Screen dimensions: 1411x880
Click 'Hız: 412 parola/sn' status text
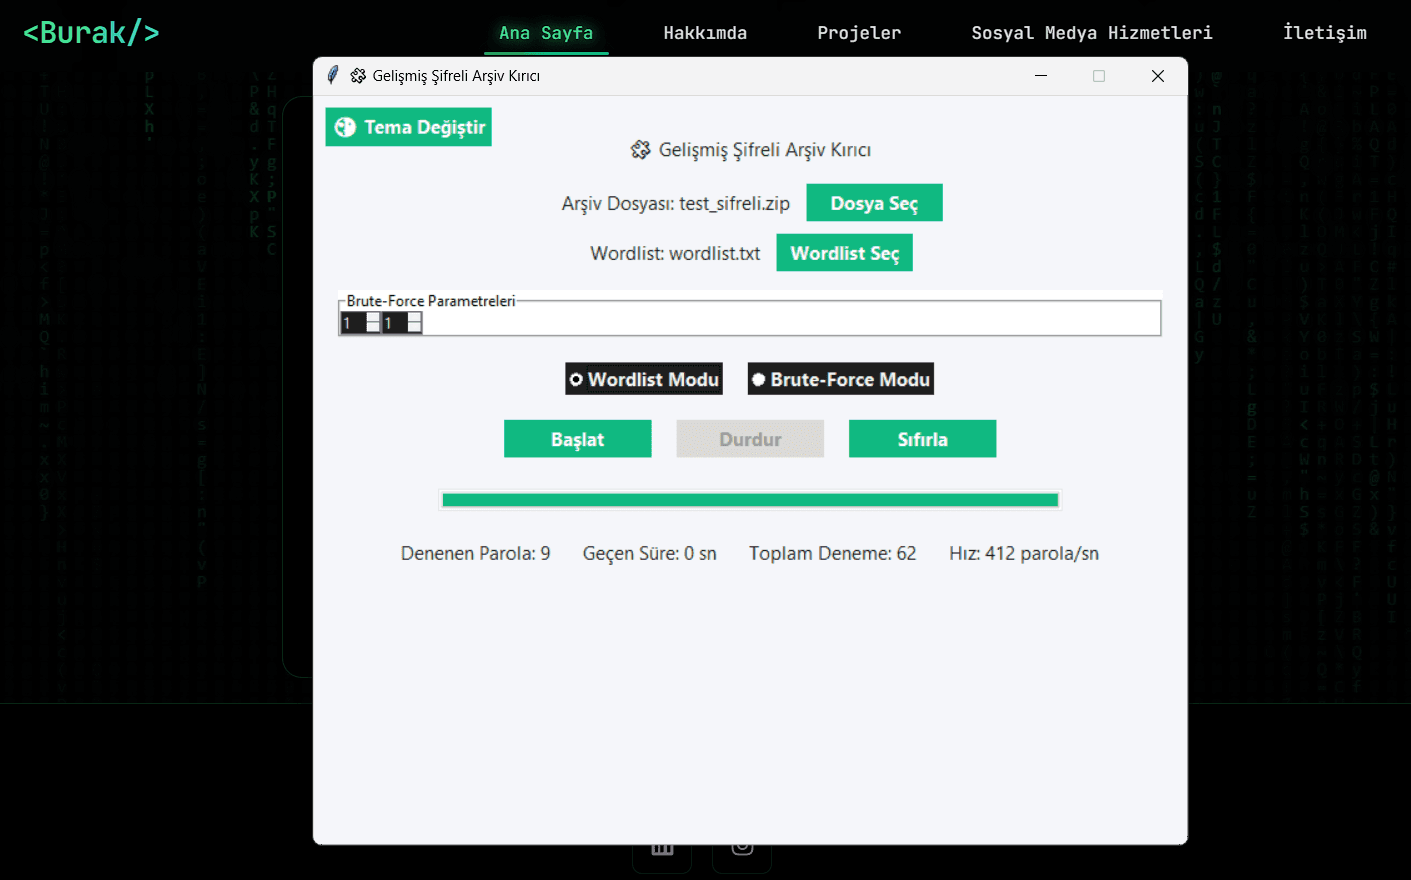[x=1024, y=553]
